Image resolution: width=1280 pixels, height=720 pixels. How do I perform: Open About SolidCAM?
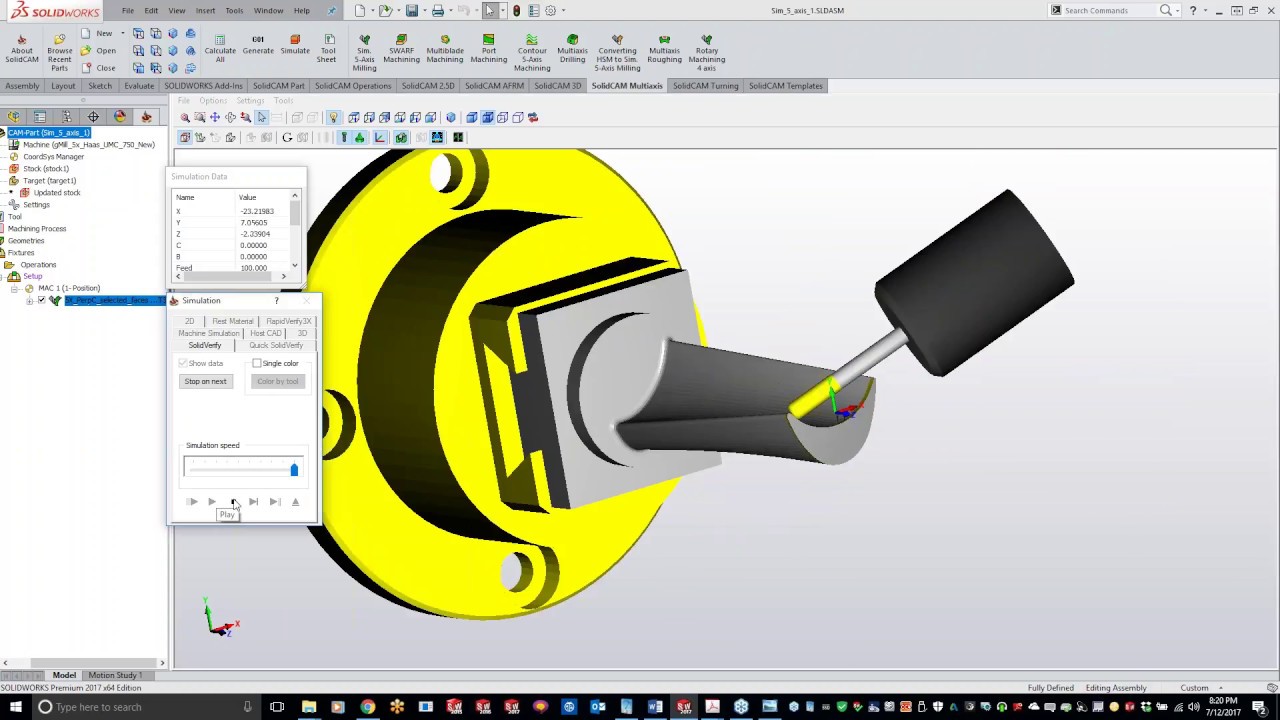[x=21, y=50]
